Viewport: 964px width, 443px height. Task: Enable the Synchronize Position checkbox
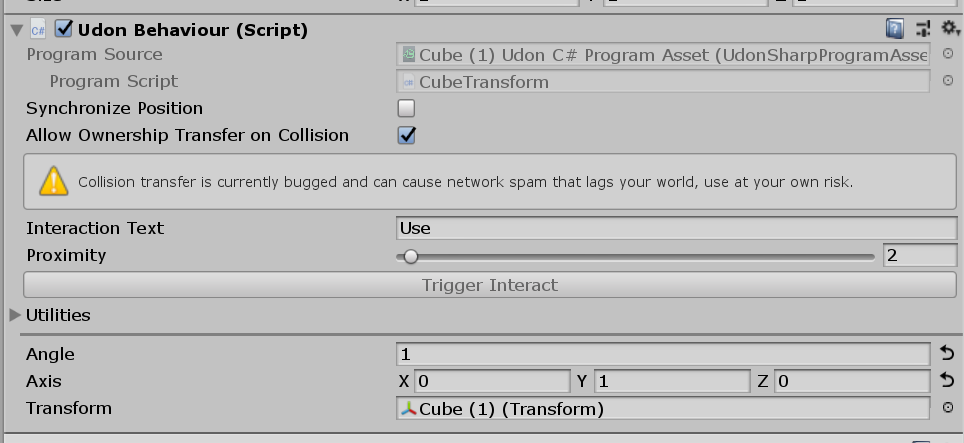coord(406,108)
